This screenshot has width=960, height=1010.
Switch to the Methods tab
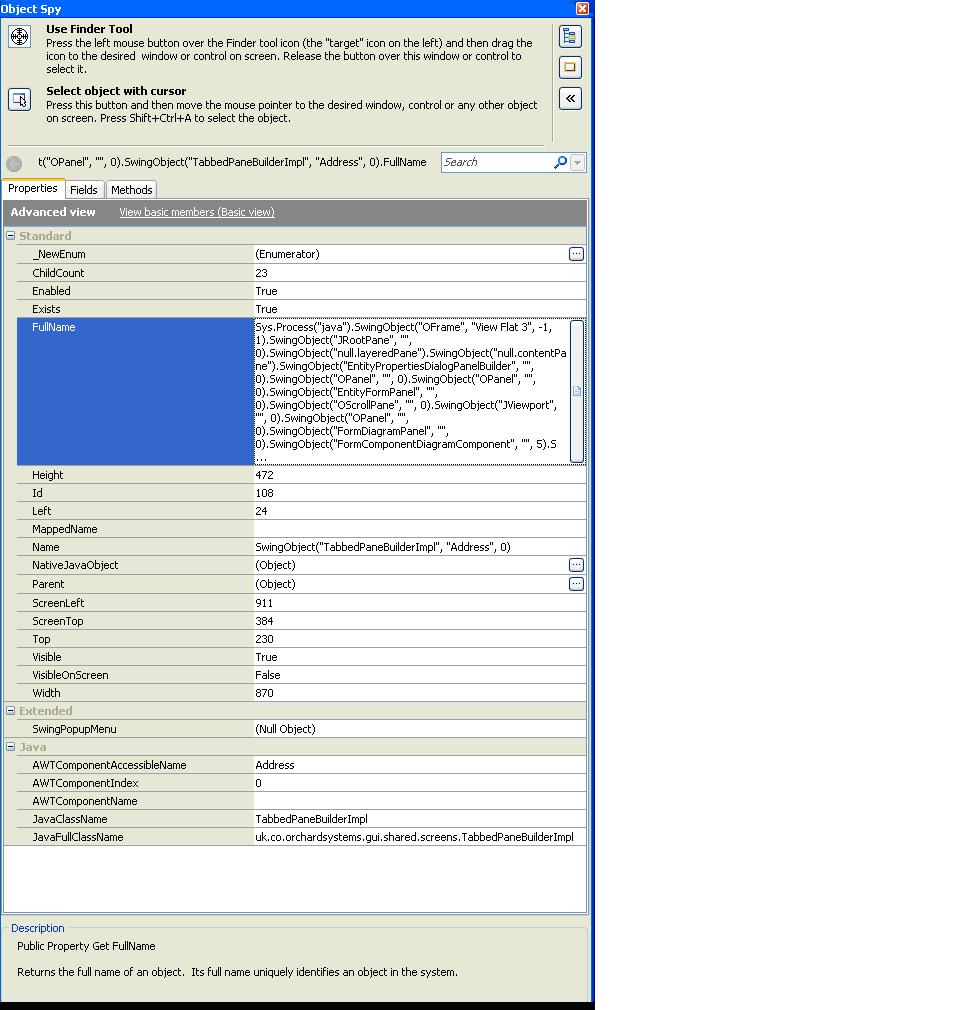click(x=131, y=189)
